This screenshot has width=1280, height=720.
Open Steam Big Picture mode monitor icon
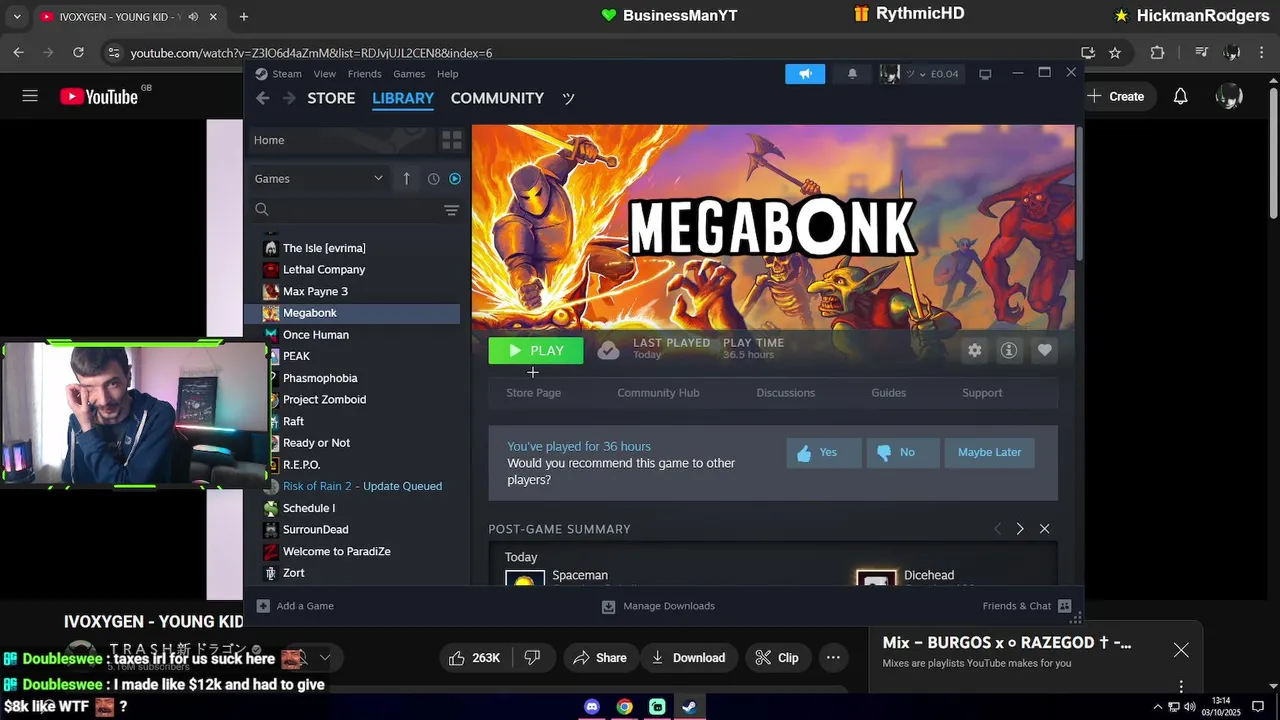[x=985, y=74]
